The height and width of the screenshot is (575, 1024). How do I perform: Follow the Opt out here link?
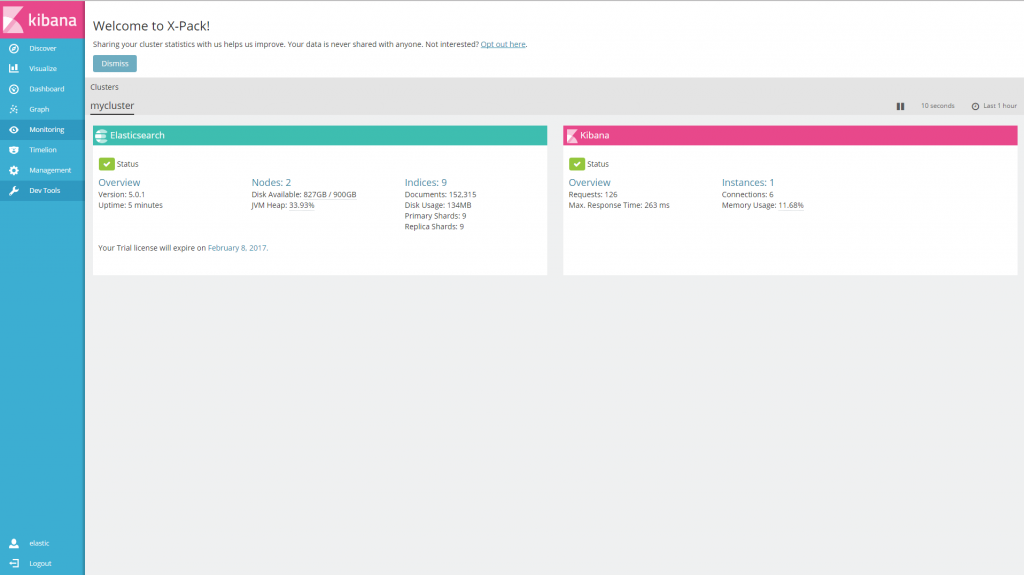coord(503,44)
